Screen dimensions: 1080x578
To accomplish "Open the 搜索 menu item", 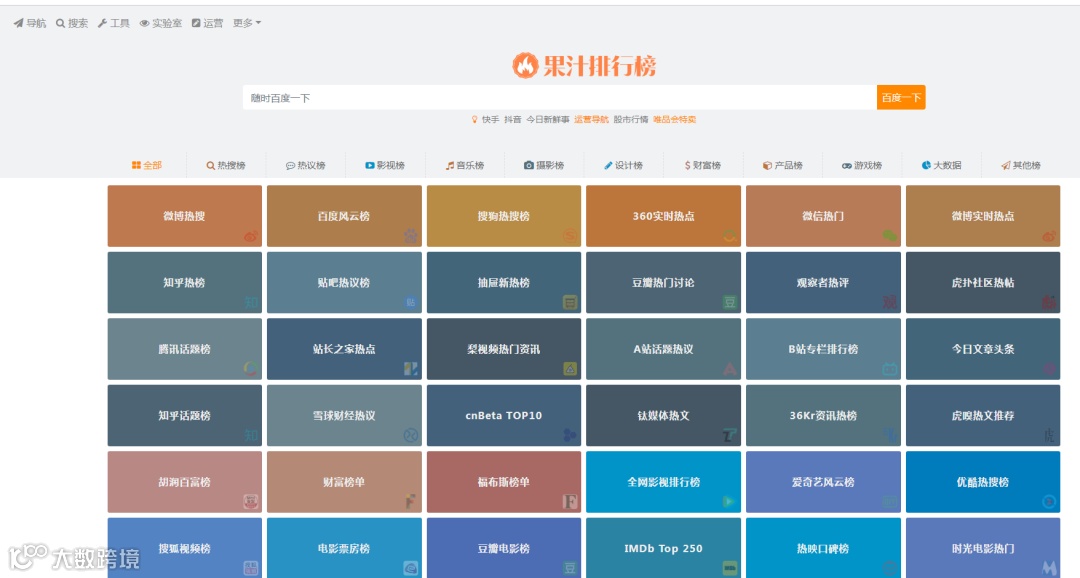I will 72,23.
